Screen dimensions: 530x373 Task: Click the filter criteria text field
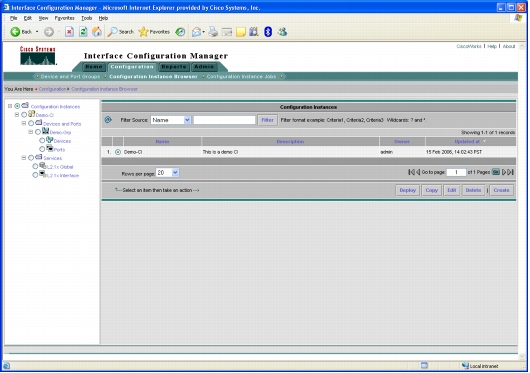pyautogui.click(x=224, y=120)
